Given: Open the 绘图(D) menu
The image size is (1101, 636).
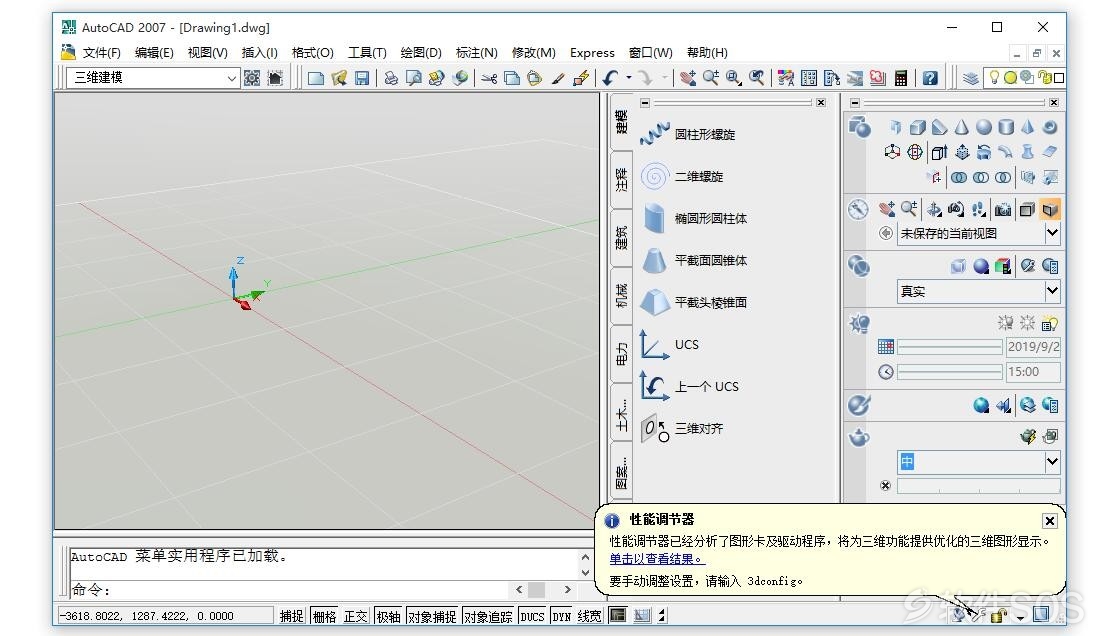Looking at the screenshot, I should click(x=421, y=53).
